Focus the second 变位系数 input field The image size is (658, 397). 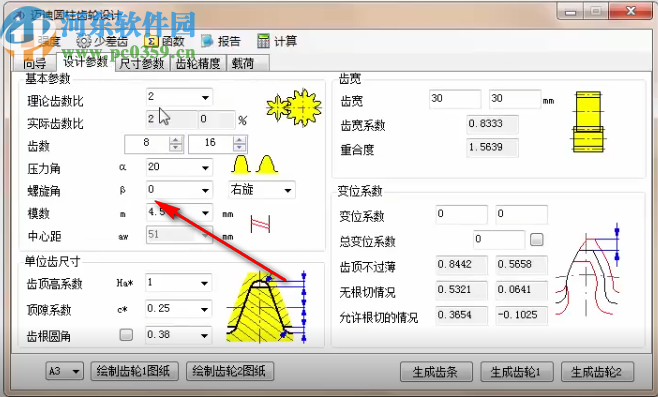pyautogui.click(x=522, y=214)
